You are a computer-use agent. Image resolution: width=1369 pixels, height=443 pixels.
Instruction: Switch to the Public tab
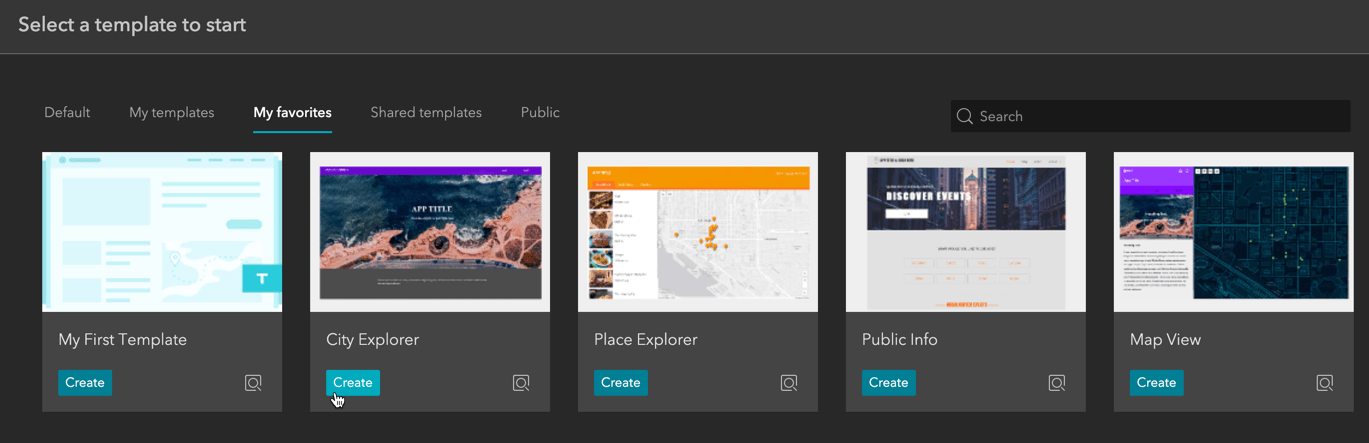[x=540, y=113]
